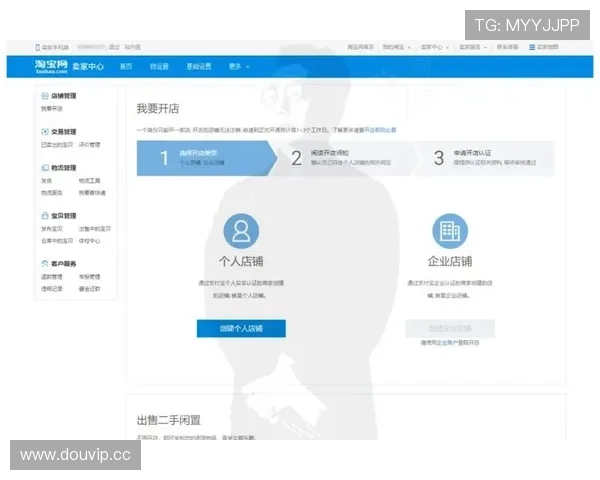Click the 交易管理 icon in sidebar

point(45,132)
